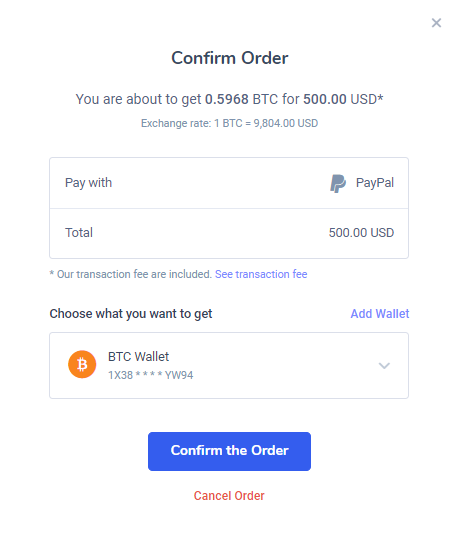This screenshot has height=555, width=455.
Task: Click the exchange rate text
Action: (229, 123)
